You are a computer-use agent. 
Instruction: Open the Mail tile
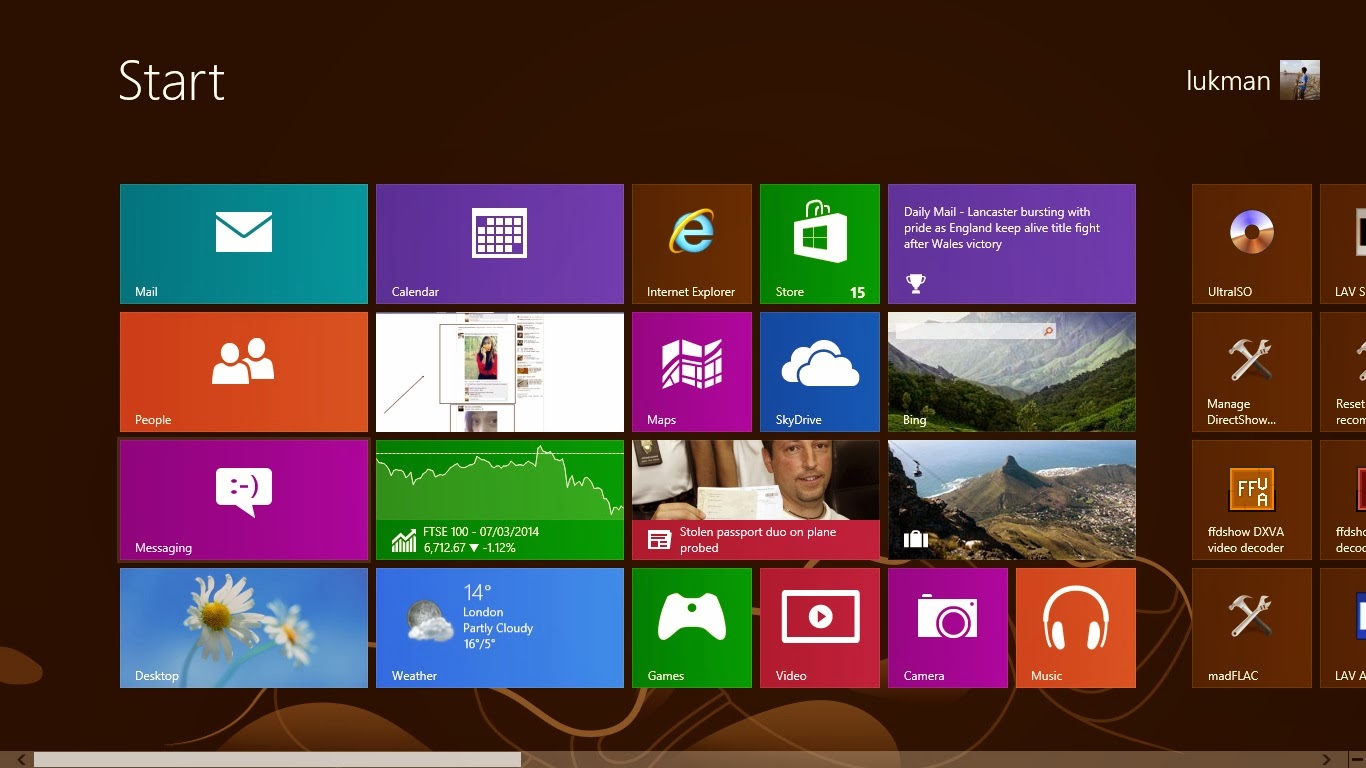pos(244,244)
